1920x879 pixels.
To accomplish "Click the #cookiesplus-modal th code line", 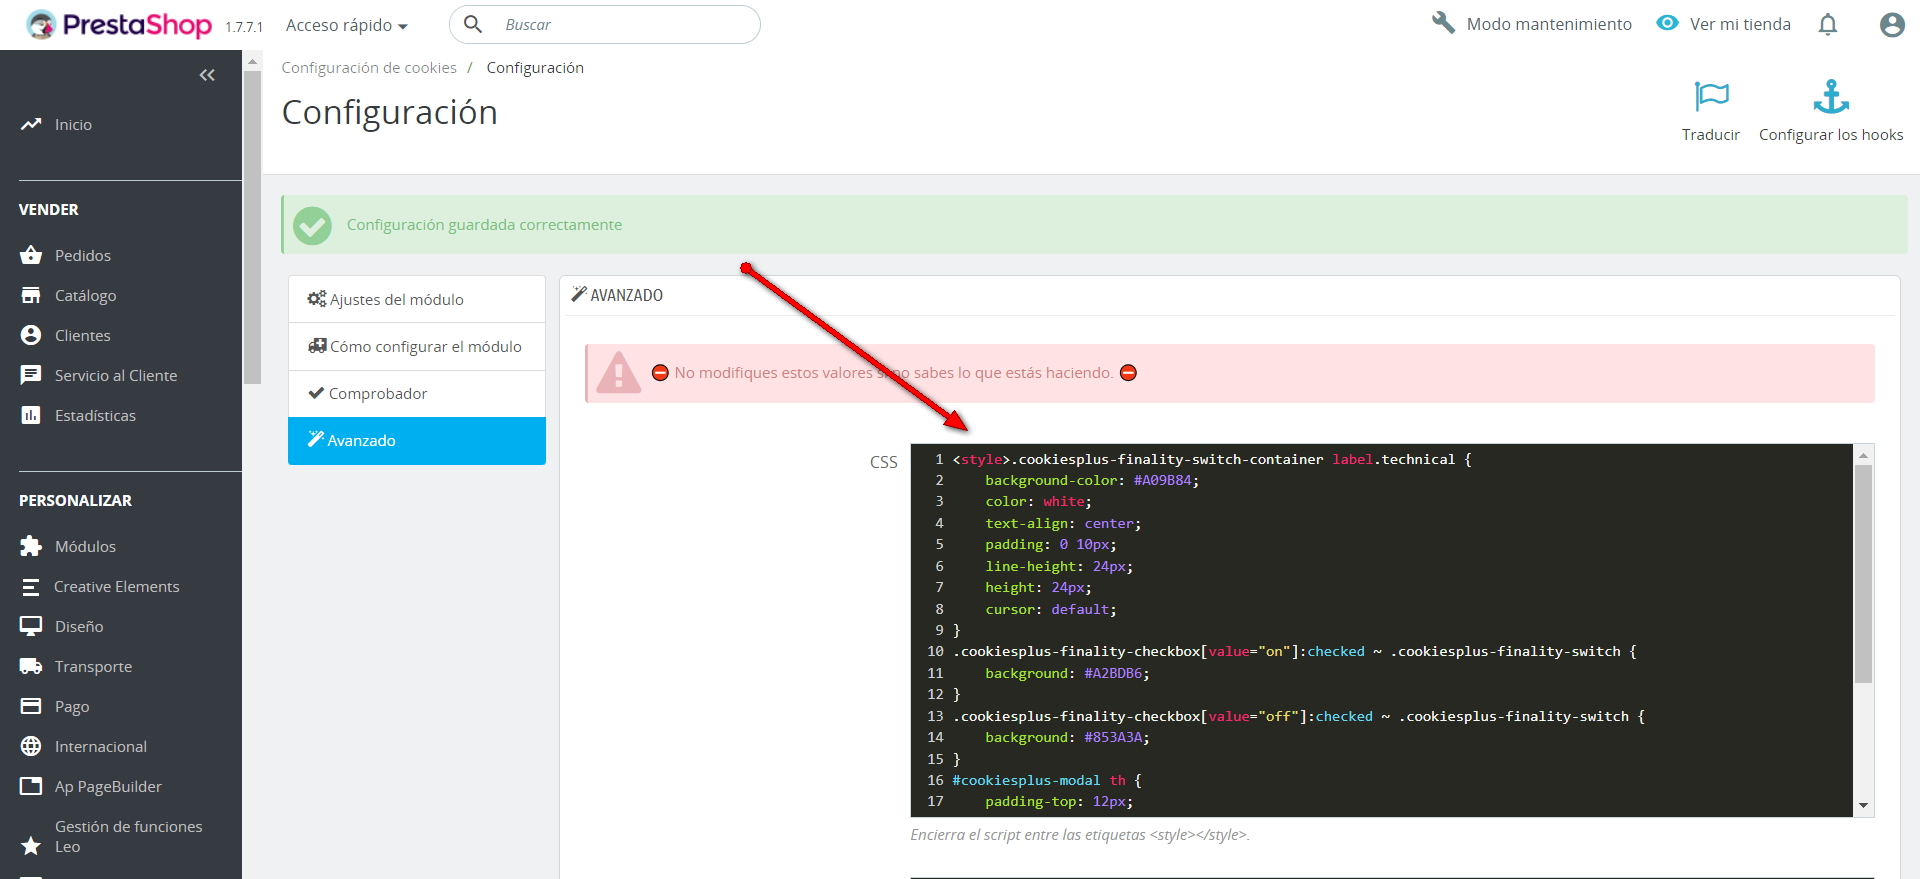I will pos(1047,780).
